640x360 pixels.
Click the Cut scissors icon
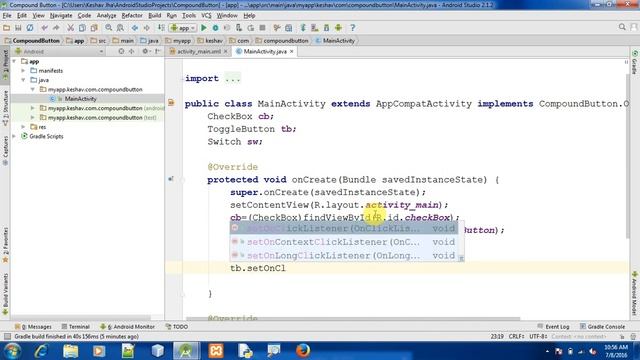click(x=71, y=28)
